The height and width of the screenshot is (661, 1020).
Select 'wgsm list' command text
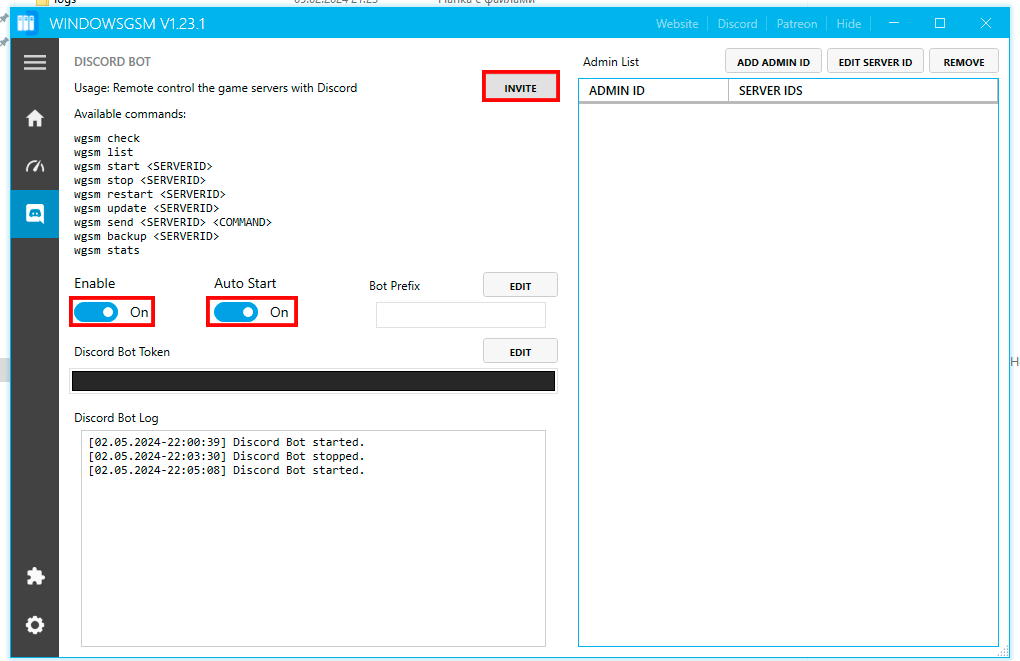(103, 152)
